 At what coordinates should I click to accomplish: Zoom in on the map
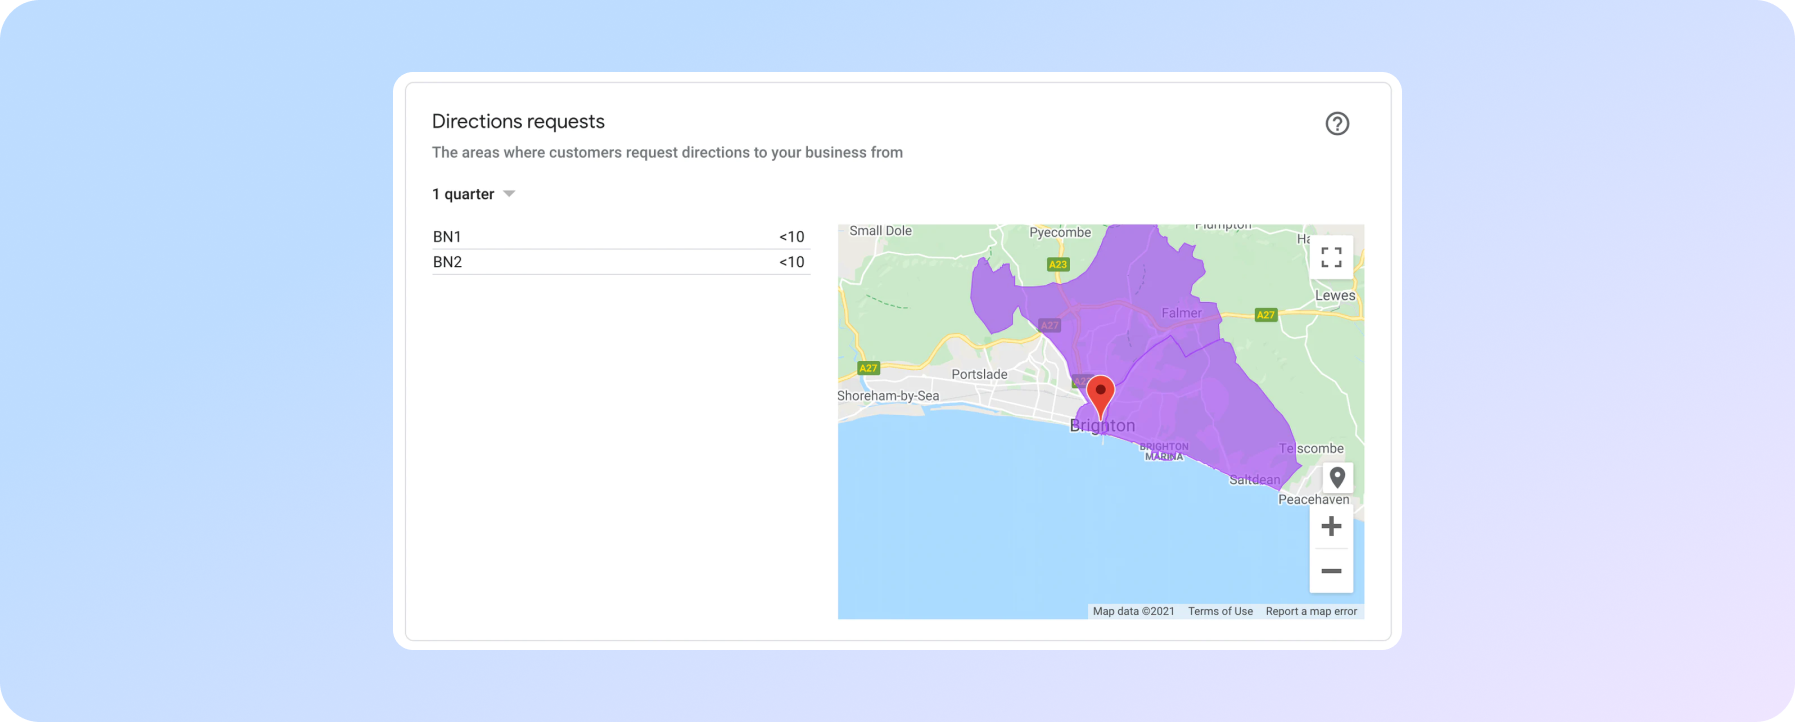[x=1331, y=526]
